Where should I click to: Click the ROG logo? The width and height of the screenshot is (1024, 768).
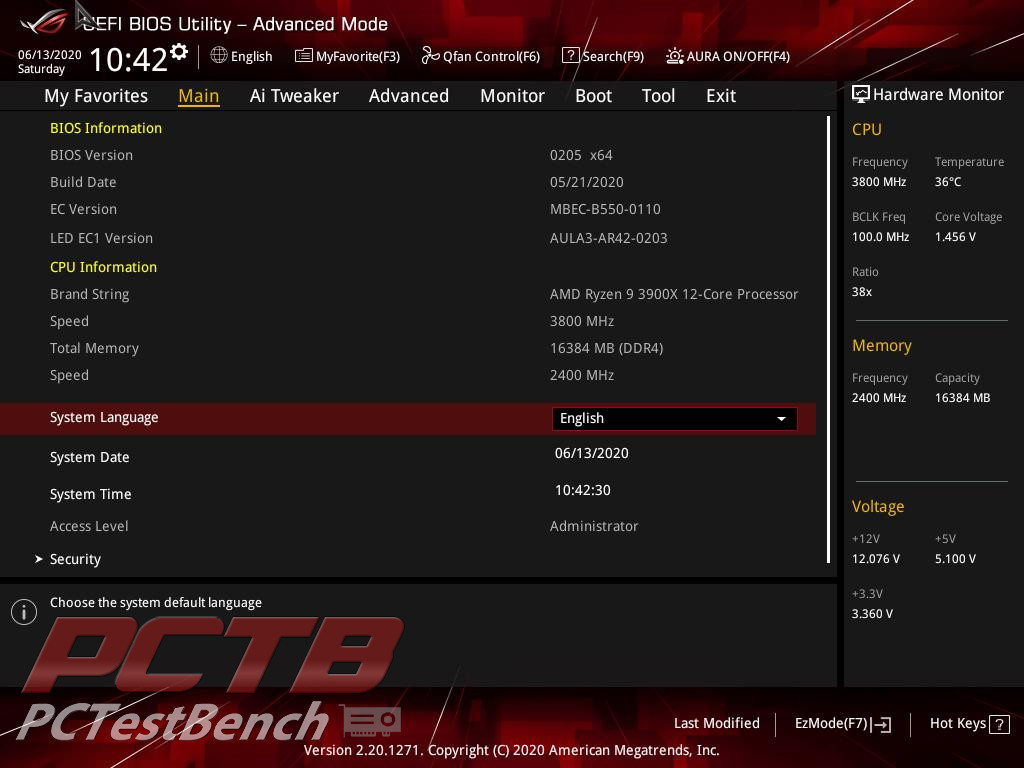point(44,22)
